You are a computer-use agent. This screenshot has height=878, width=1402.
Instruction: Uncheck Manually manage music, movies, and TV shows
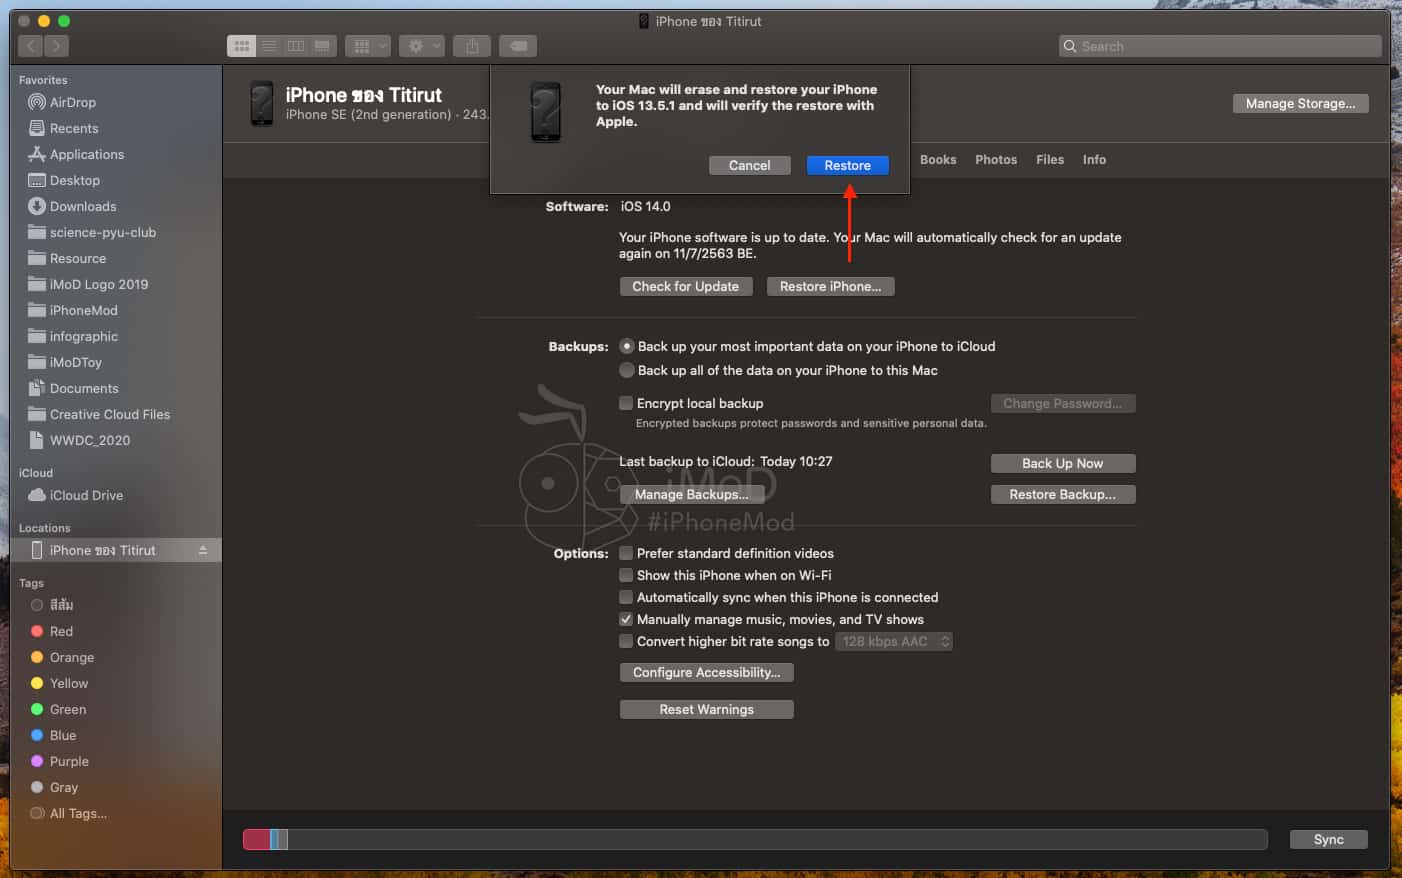click(626, 619)
